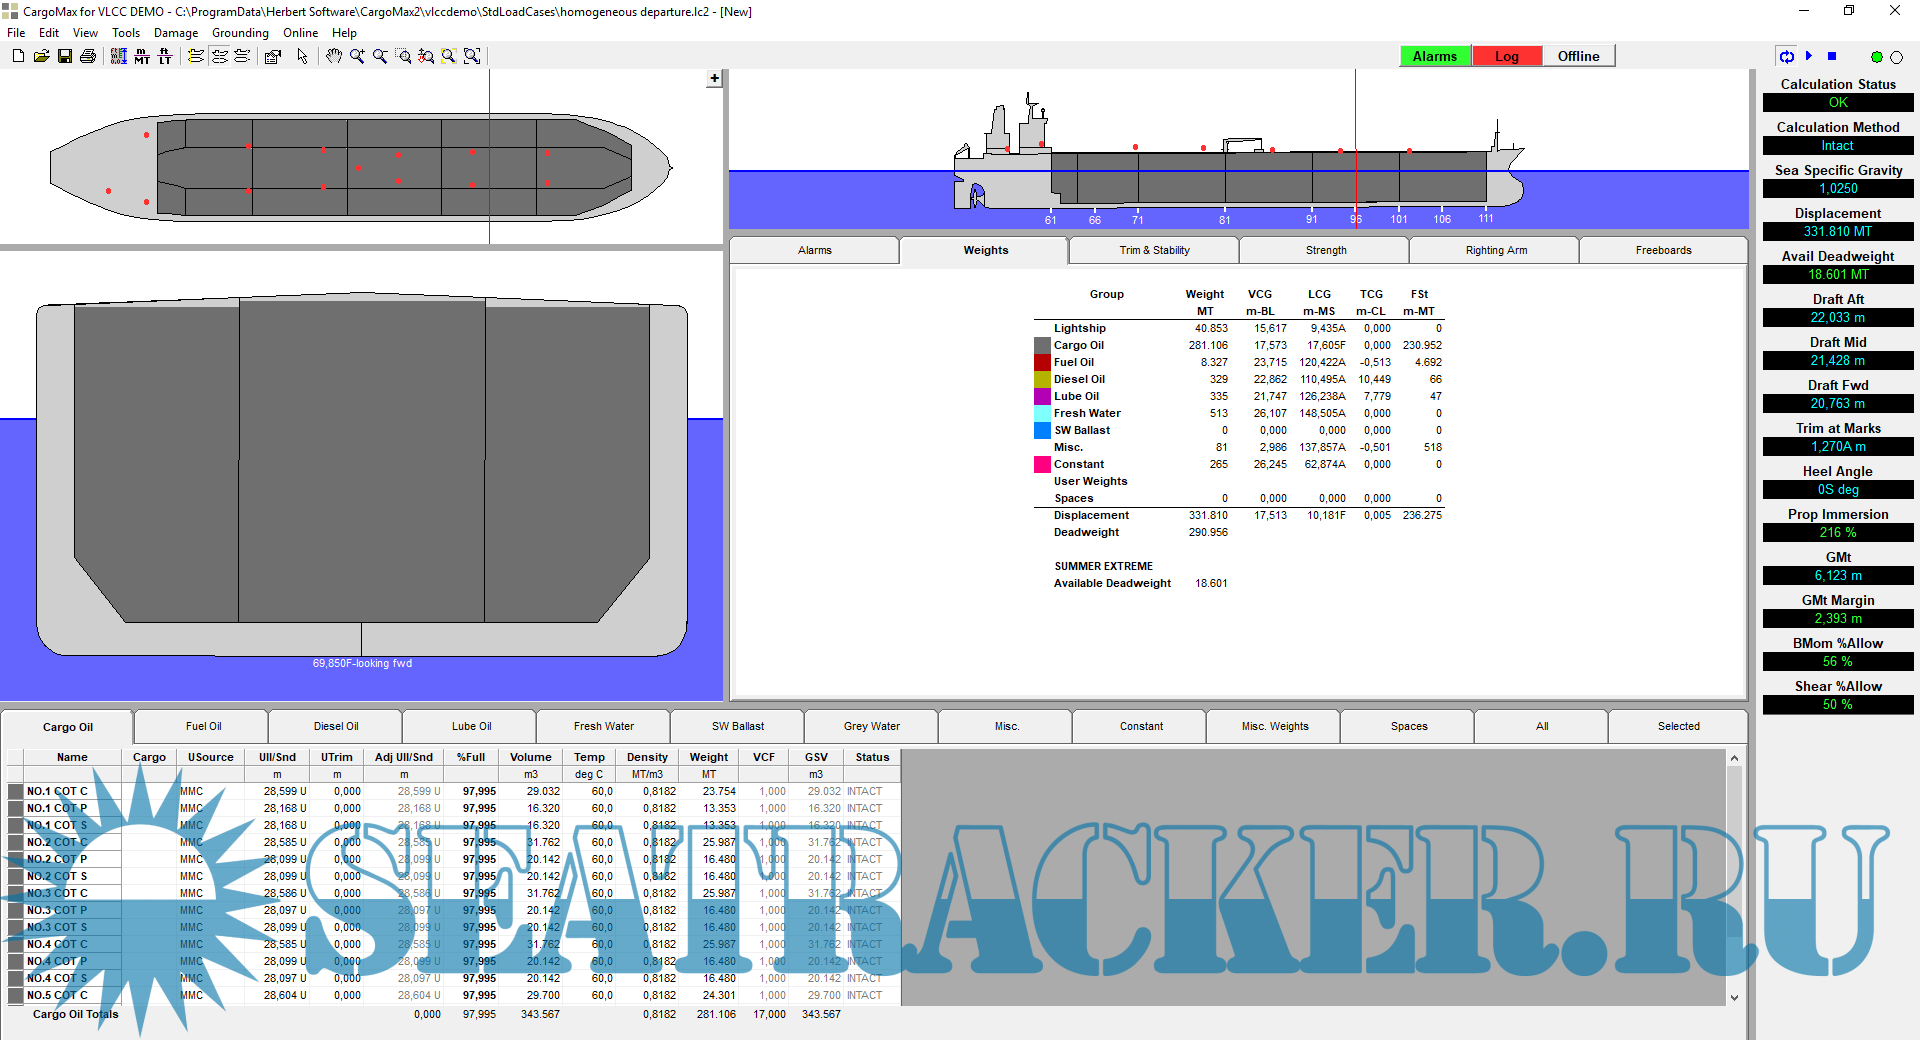The height and width of the screenshot is (1040, 1920).
Task: Toggle the continuous recalculation loop icon
Action: [x=1786, y=56]
